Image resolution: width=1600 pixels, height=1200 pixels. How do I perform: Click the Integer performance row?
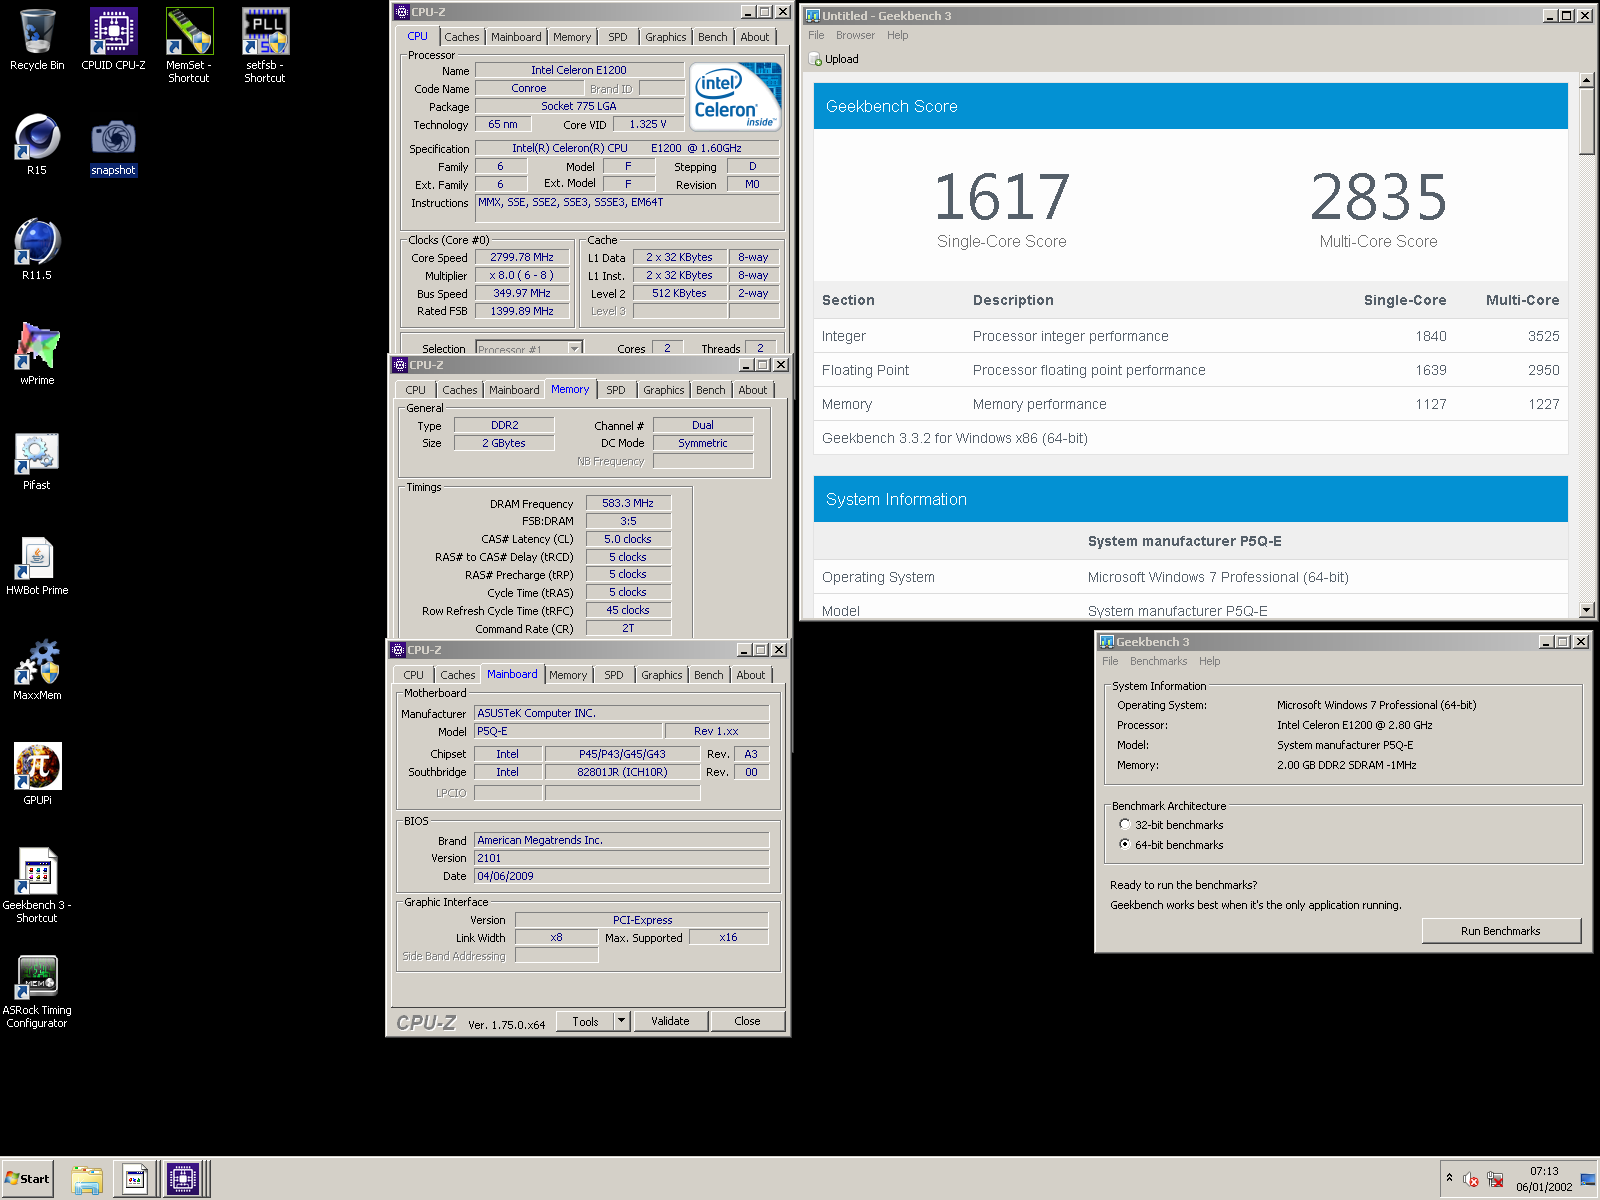coord(1190,336)
